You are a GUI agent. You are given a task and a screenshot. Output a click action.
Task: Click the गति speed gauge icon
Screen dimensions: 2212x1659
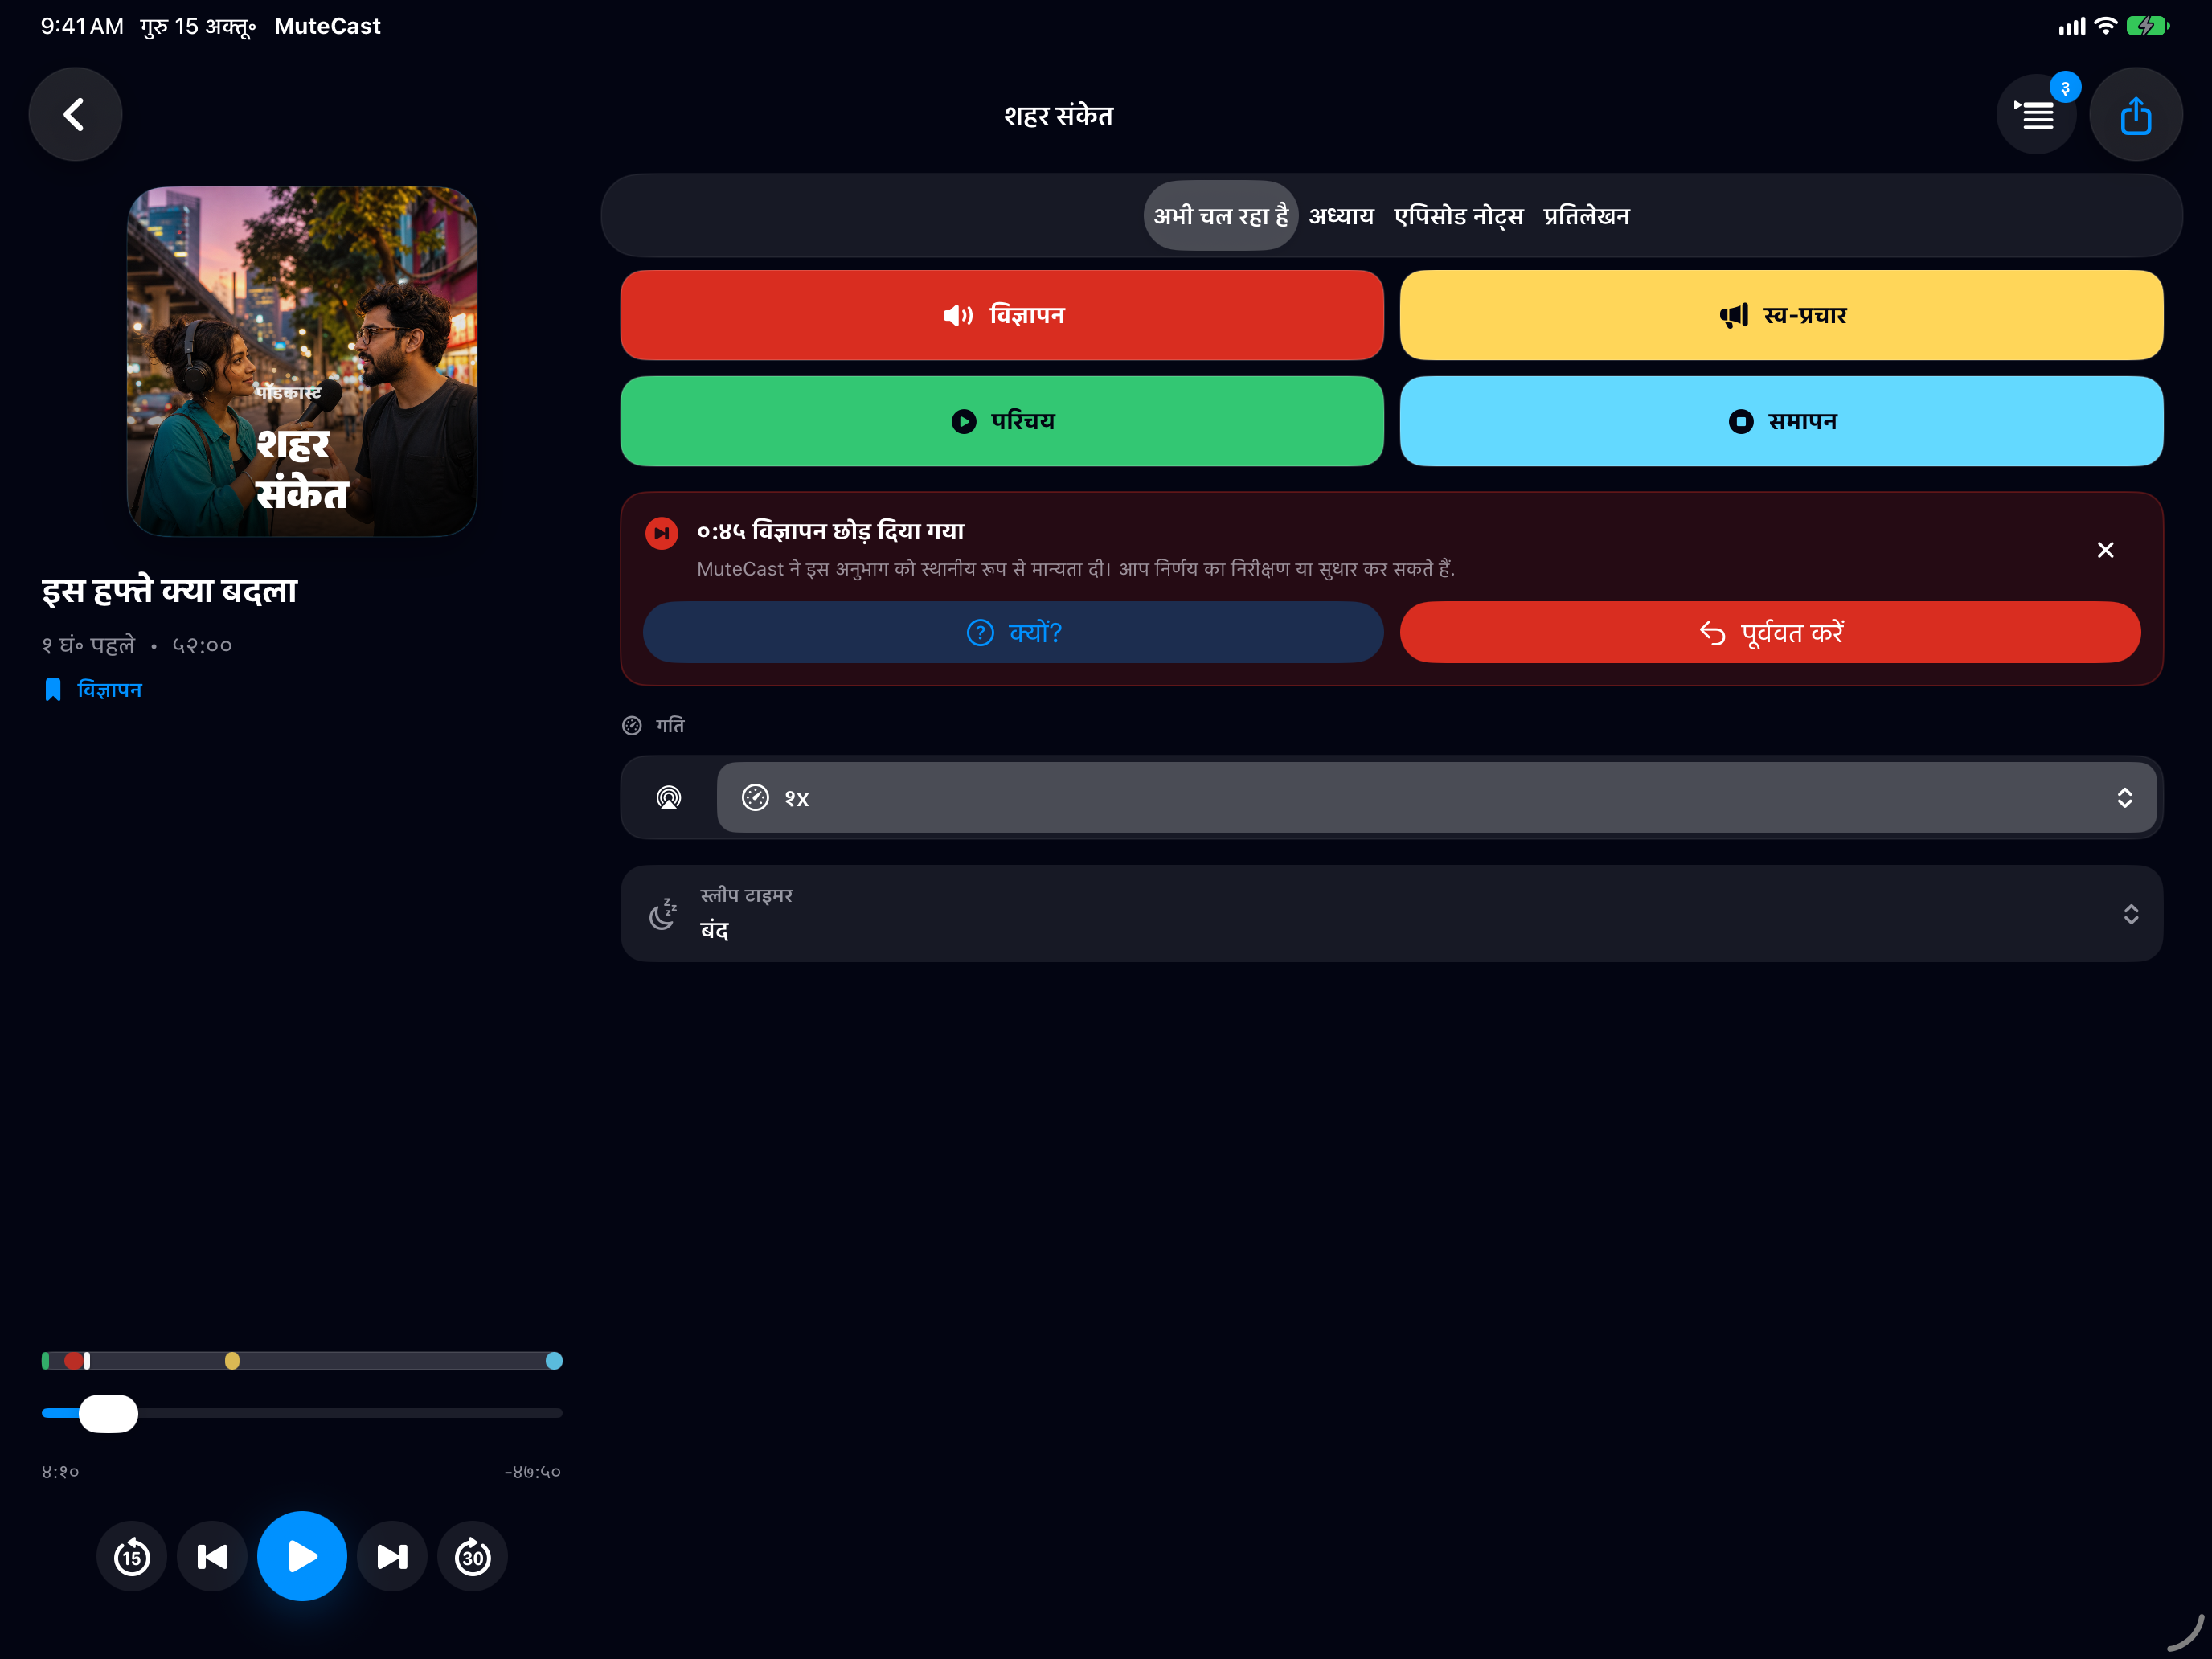tap(632, 726)
